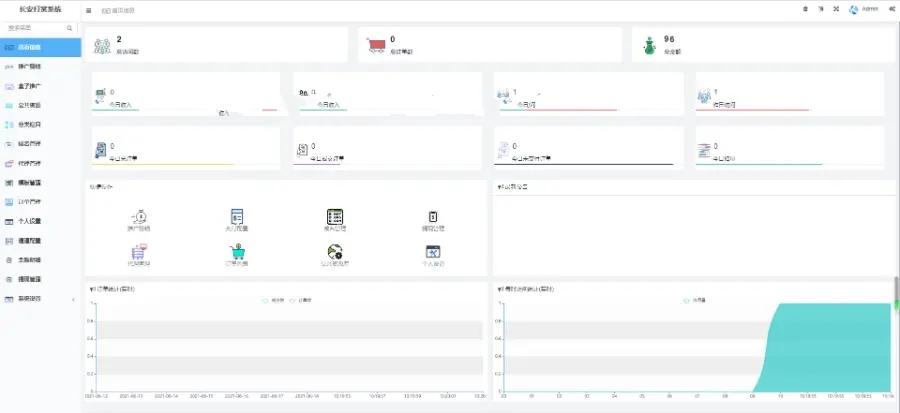This screenshot has width=900, height=413.
Task: Click the search magnifier in sidebar box
Action: click(69, 28)
